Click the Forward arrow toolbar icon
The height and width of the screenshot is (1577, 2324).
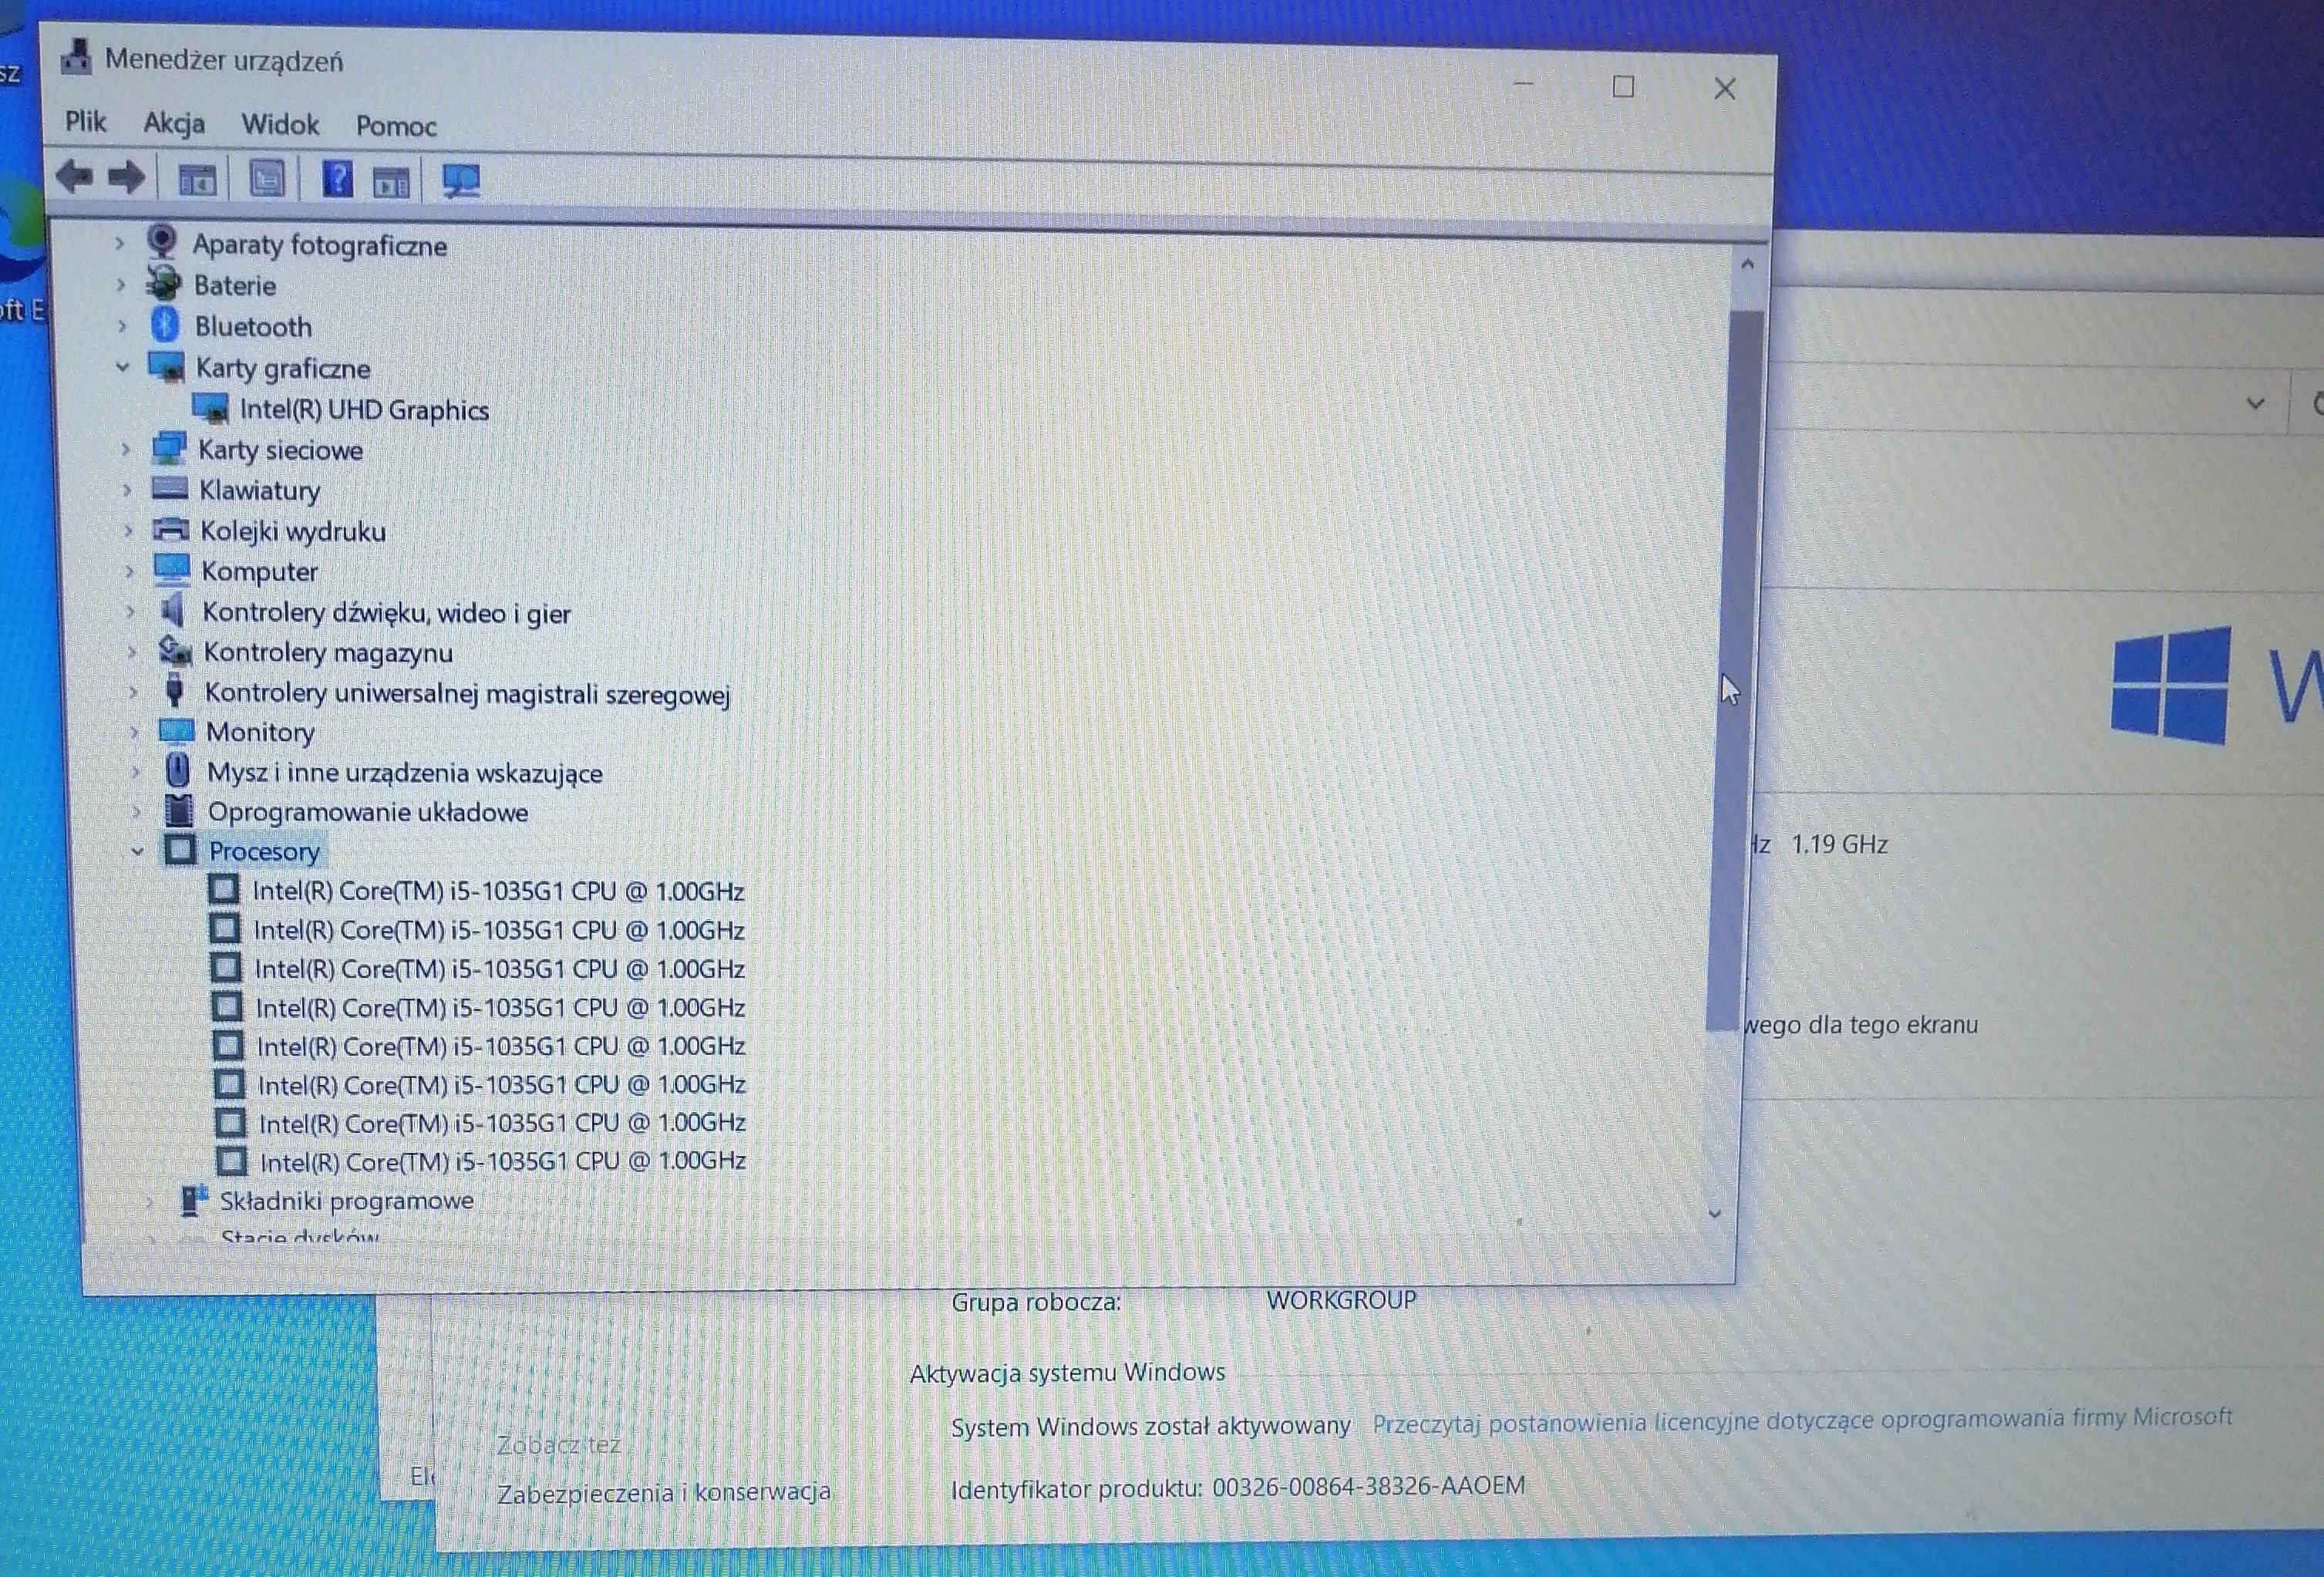[x=126, y=178]
